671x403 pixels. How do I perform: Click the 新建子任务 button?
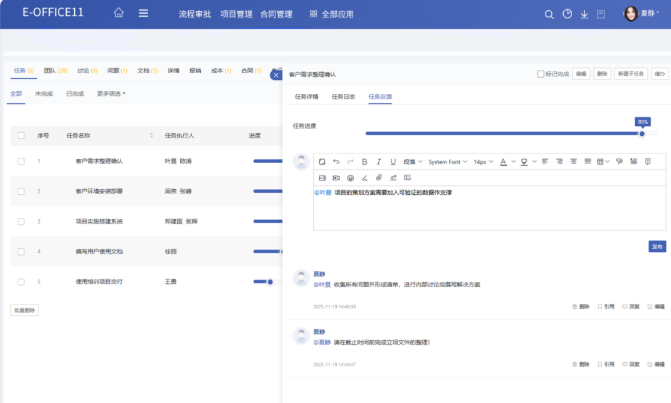[630, 74]
